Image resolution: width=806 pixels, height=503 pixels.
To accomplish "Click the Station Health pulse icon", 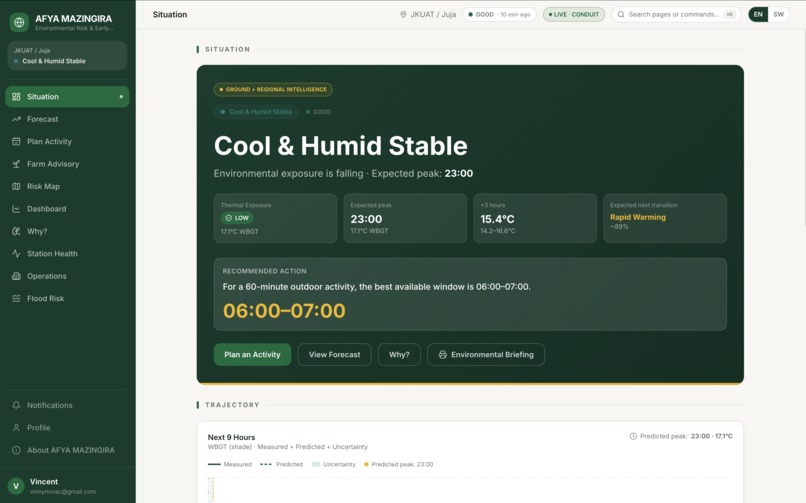I will click(16, 254).
